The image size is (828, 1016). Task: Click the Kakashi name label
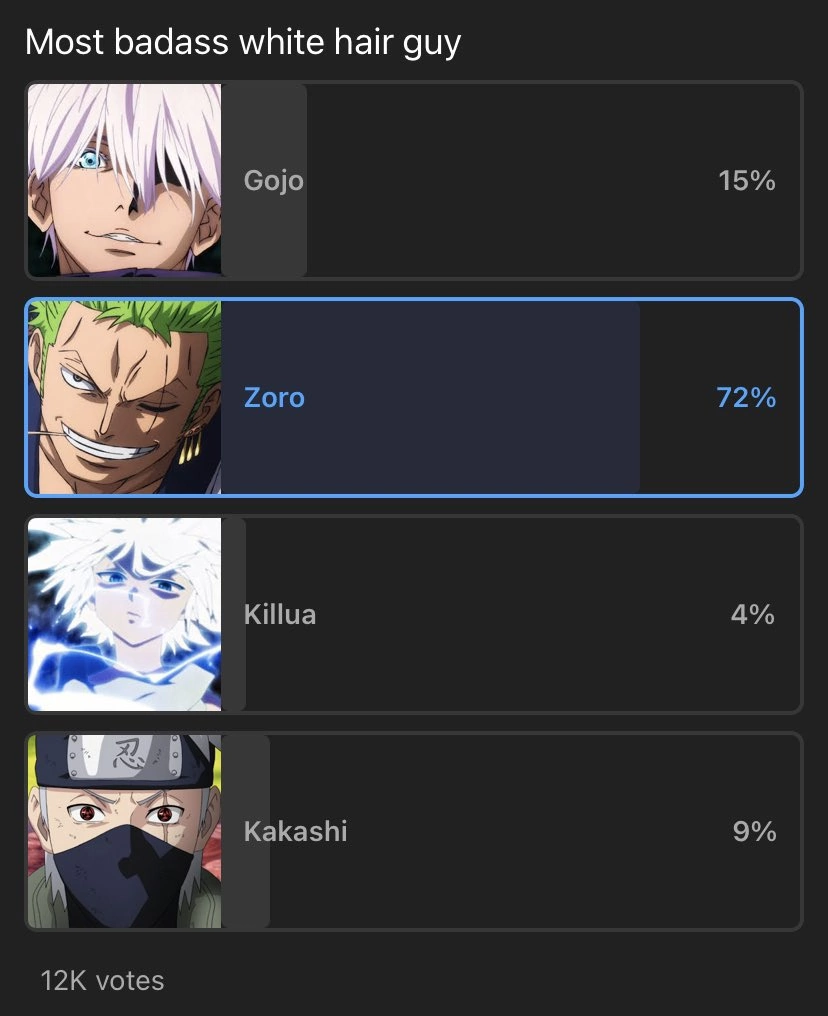[295, 831]
